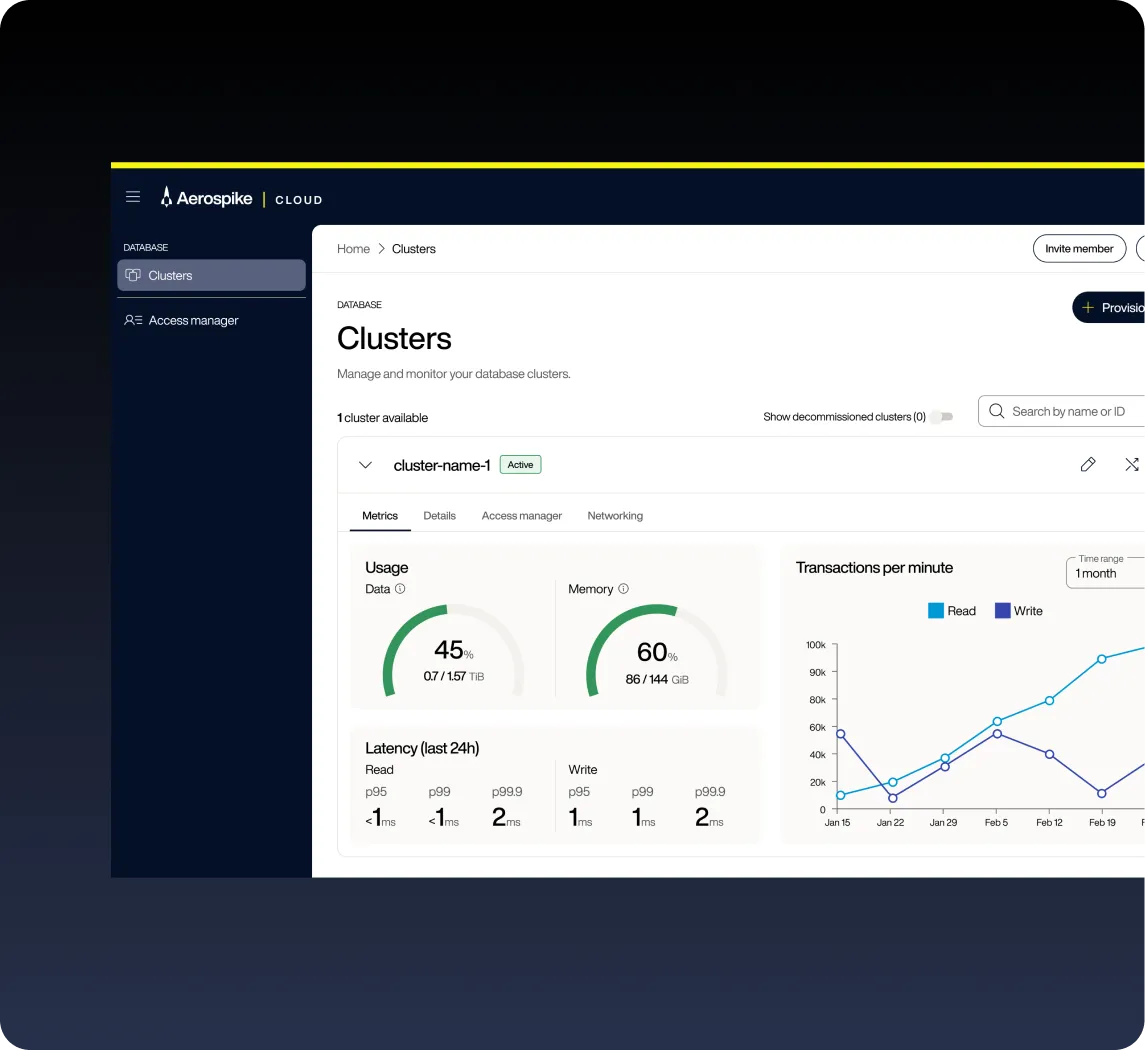1145x1050 pixels.
Task: Click the Search by name or ID field
Action: 1070,411
